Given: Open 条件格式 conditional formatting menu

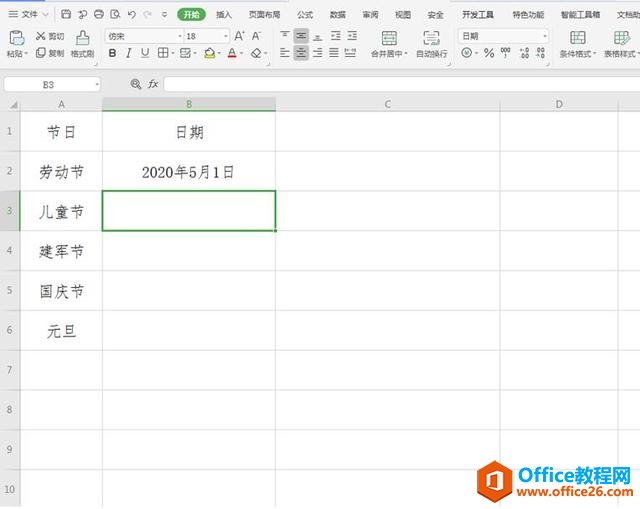Looking at the screenshot, I should tap(578, 44).
